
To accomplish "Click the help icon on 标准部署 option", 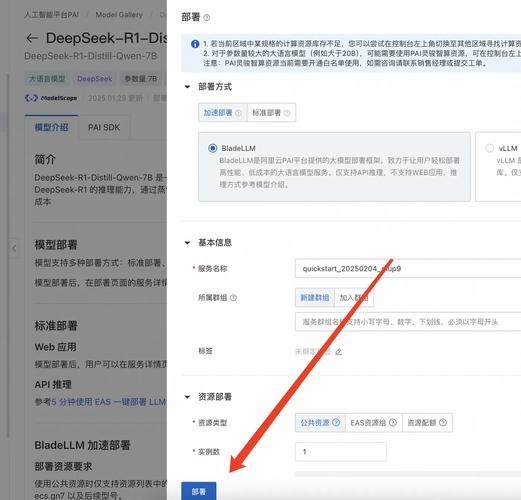I will (x=287, y=113).
